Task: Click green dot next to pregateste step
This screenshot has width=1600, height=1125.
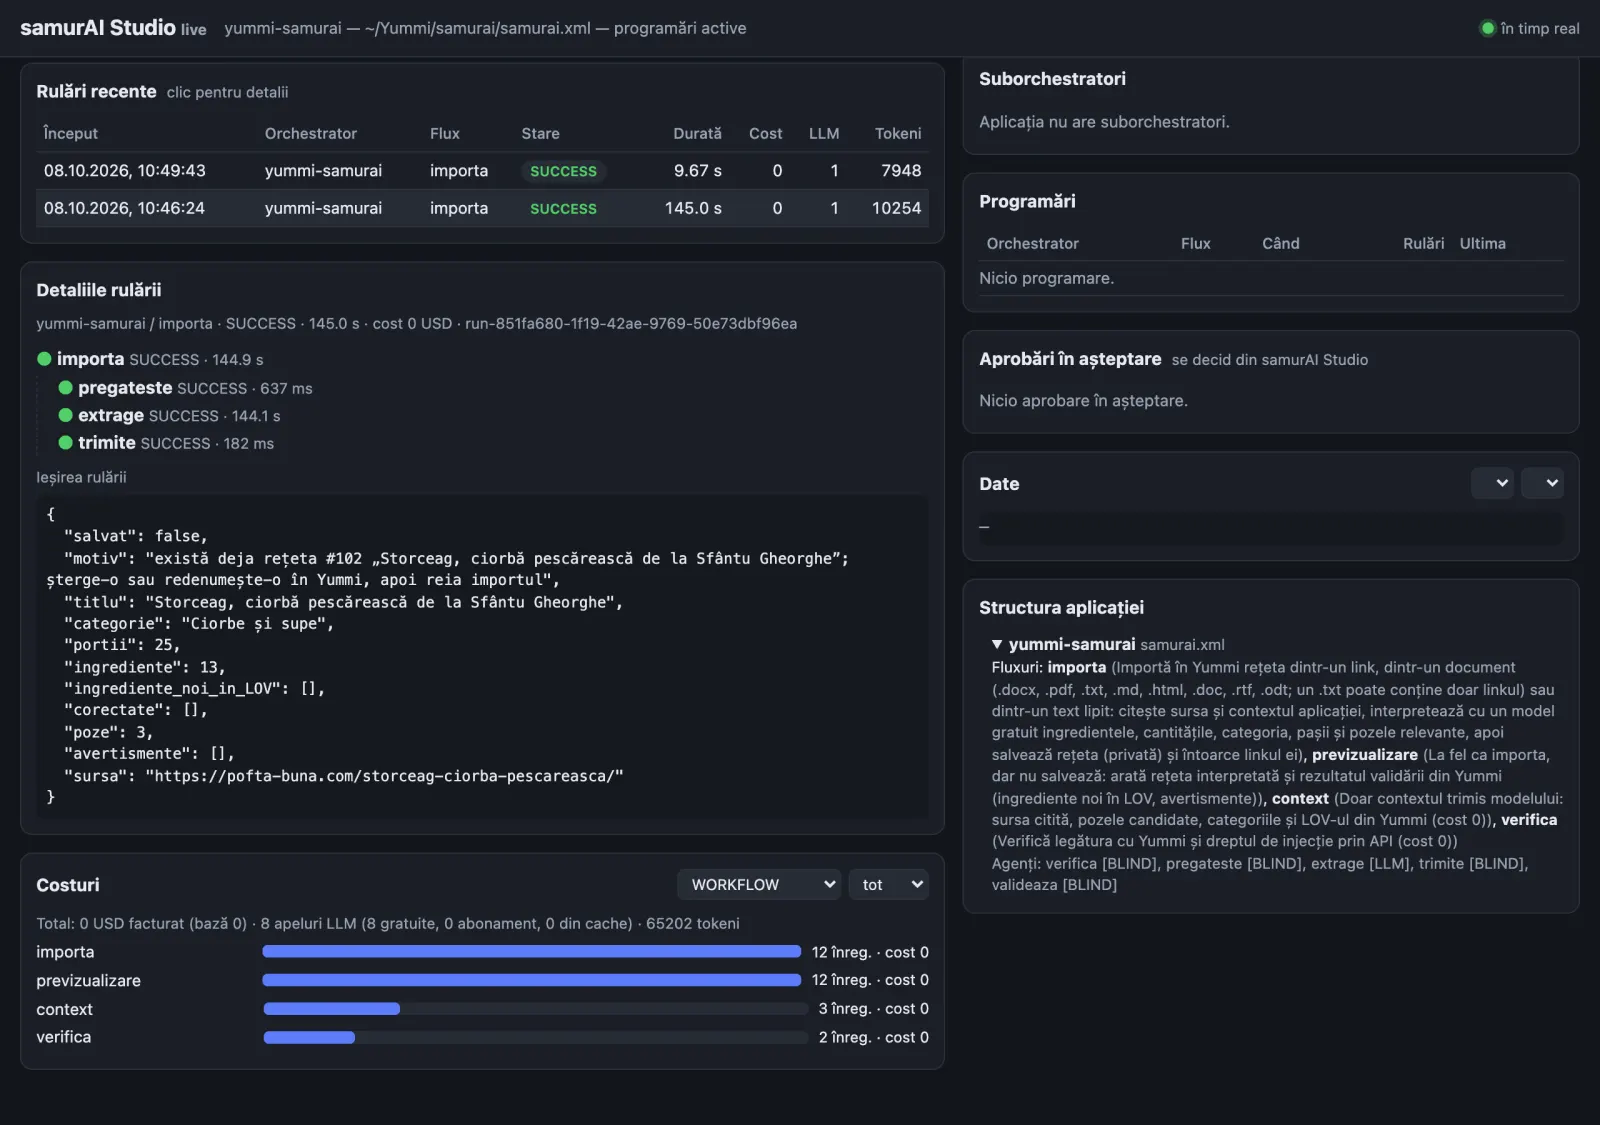Action: tap(65, 388)
